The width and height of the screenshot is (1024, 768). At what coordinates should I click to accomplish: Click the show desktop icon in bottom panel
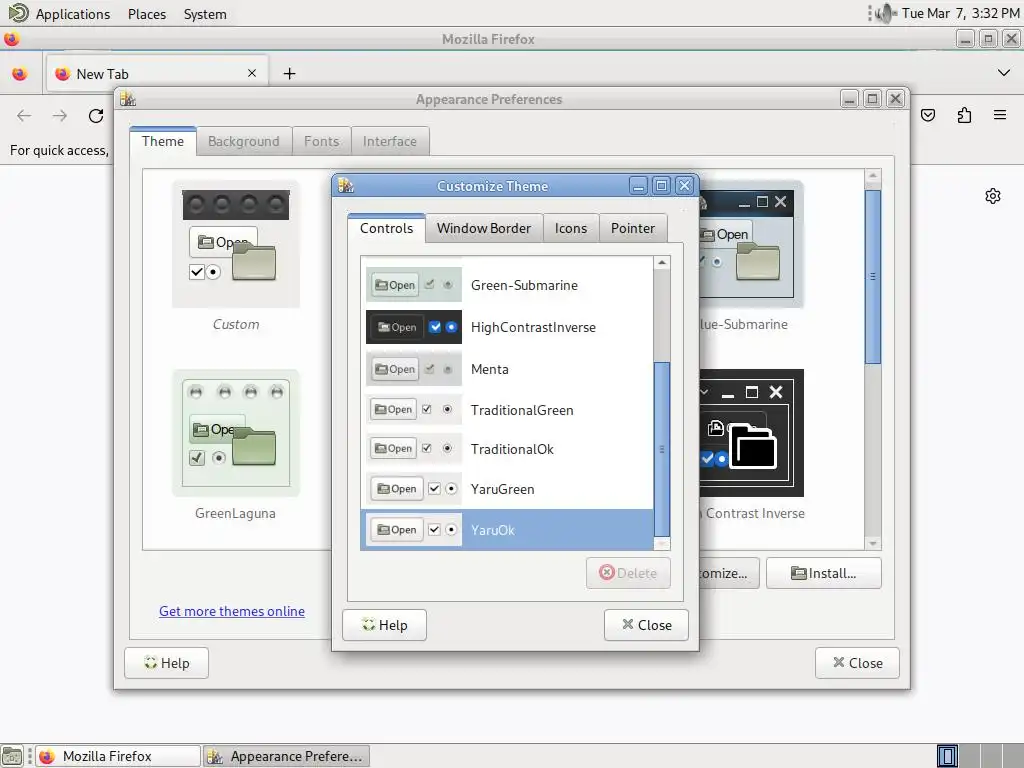tap(12, 756)
